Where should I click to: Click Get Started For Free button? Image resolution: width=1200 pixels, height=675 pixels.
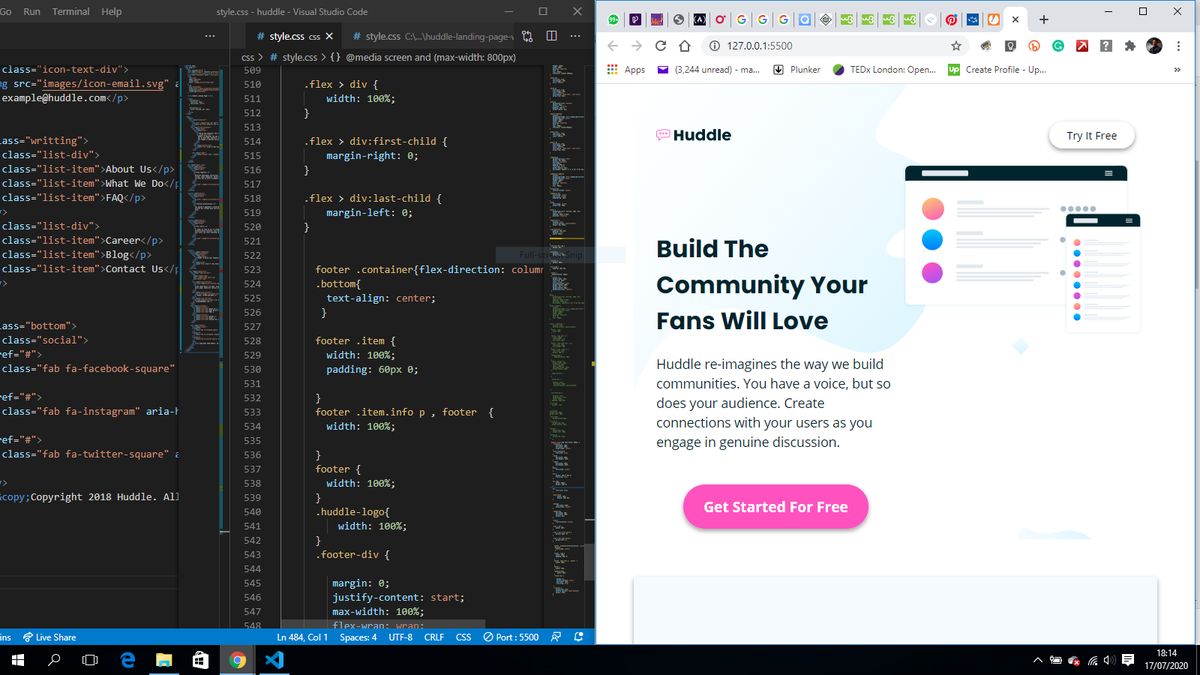[775, 507]
